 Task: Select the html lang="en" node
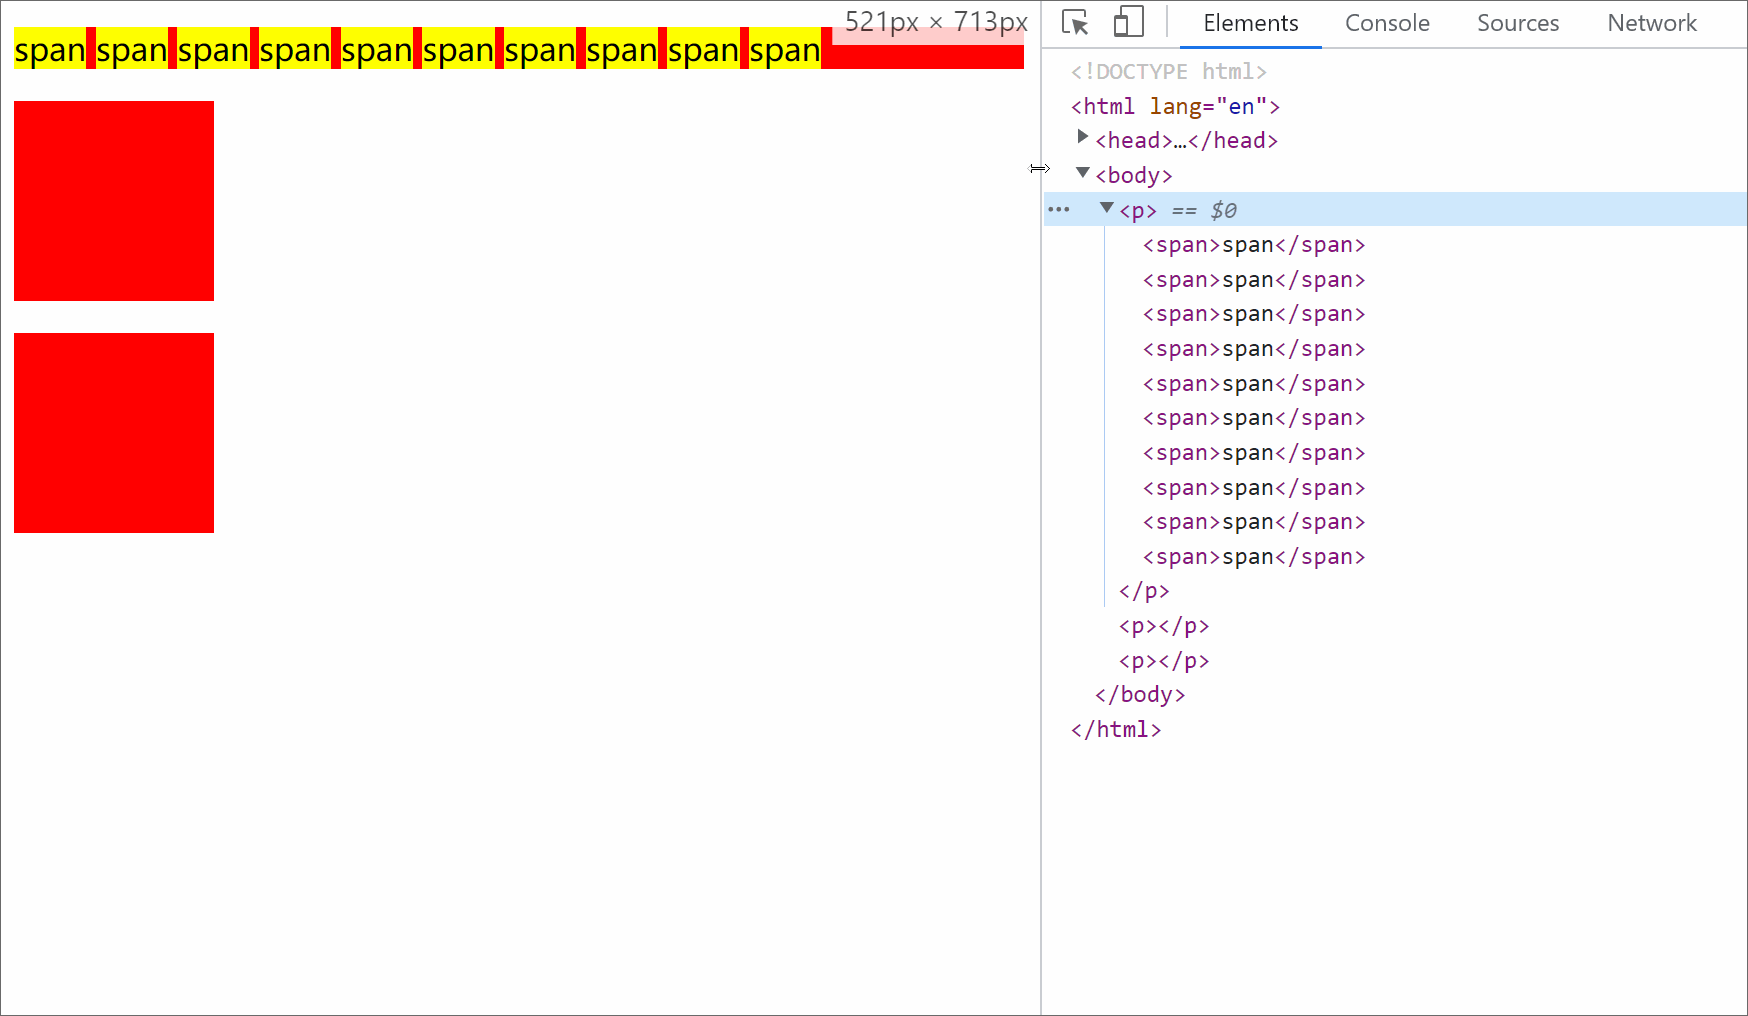pyautogui.click(x=1175, y=106)
